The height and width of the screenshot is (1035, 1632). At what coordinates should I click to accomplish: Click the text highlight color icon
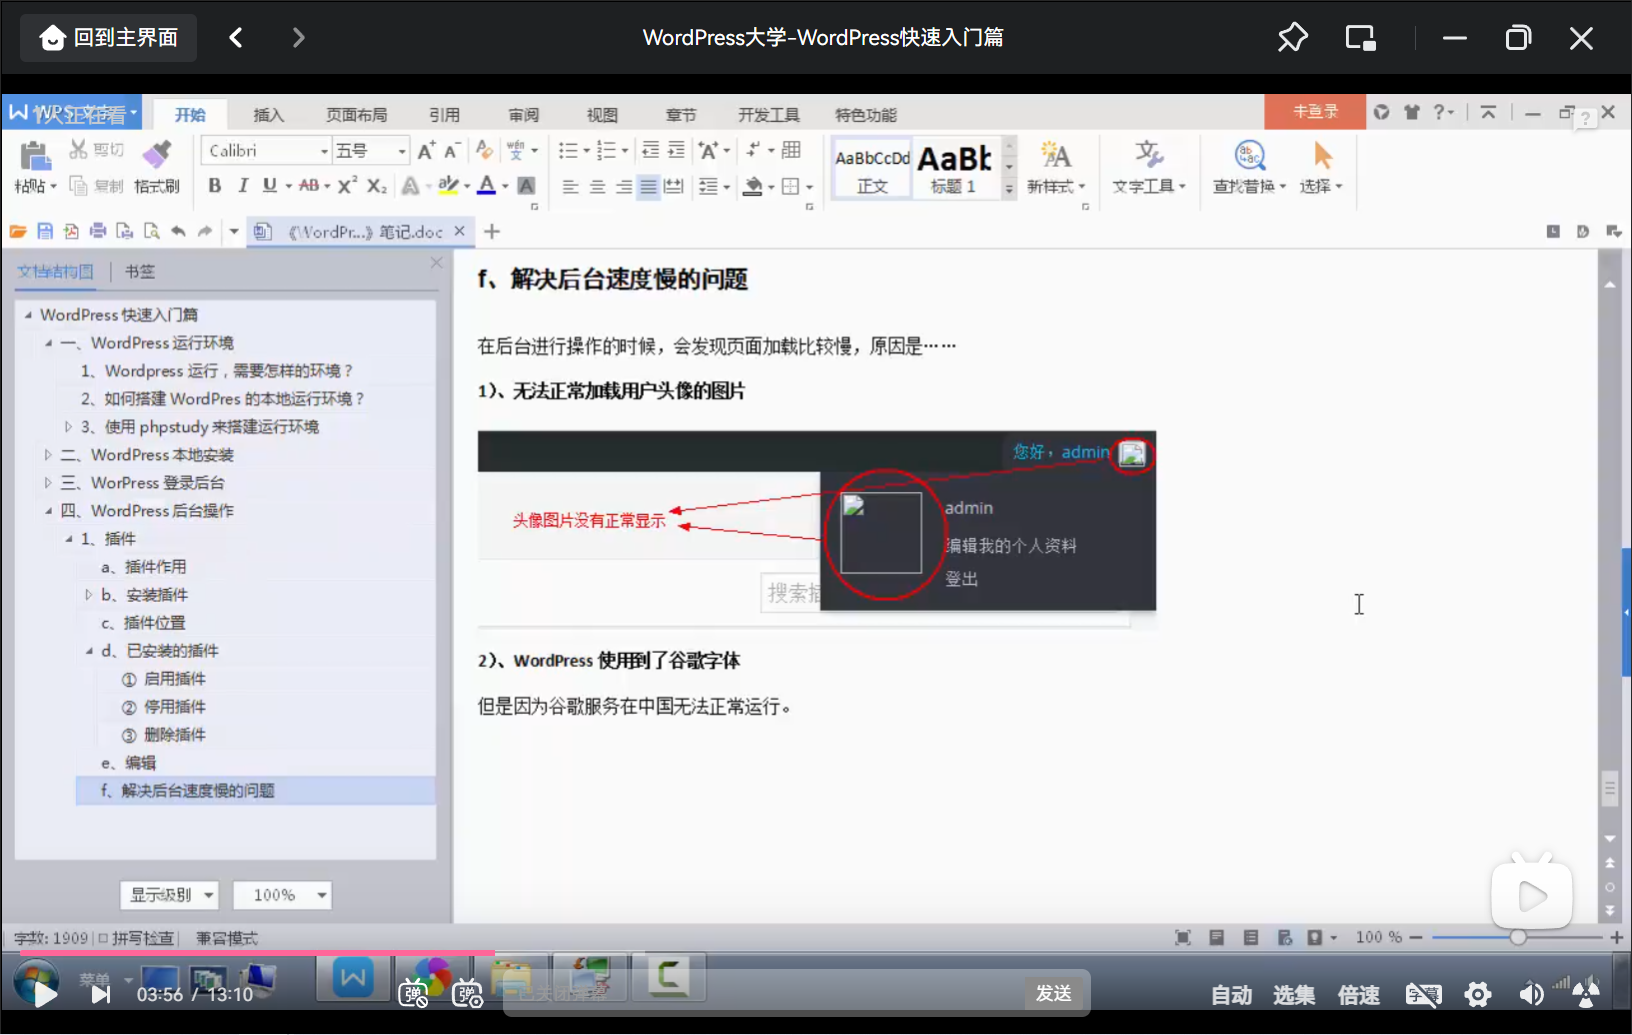click(448, 186)
